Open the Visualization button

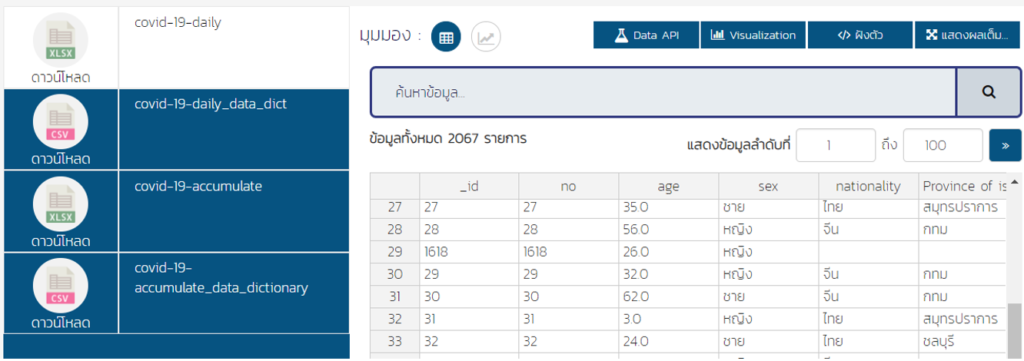tap(753, 35)
